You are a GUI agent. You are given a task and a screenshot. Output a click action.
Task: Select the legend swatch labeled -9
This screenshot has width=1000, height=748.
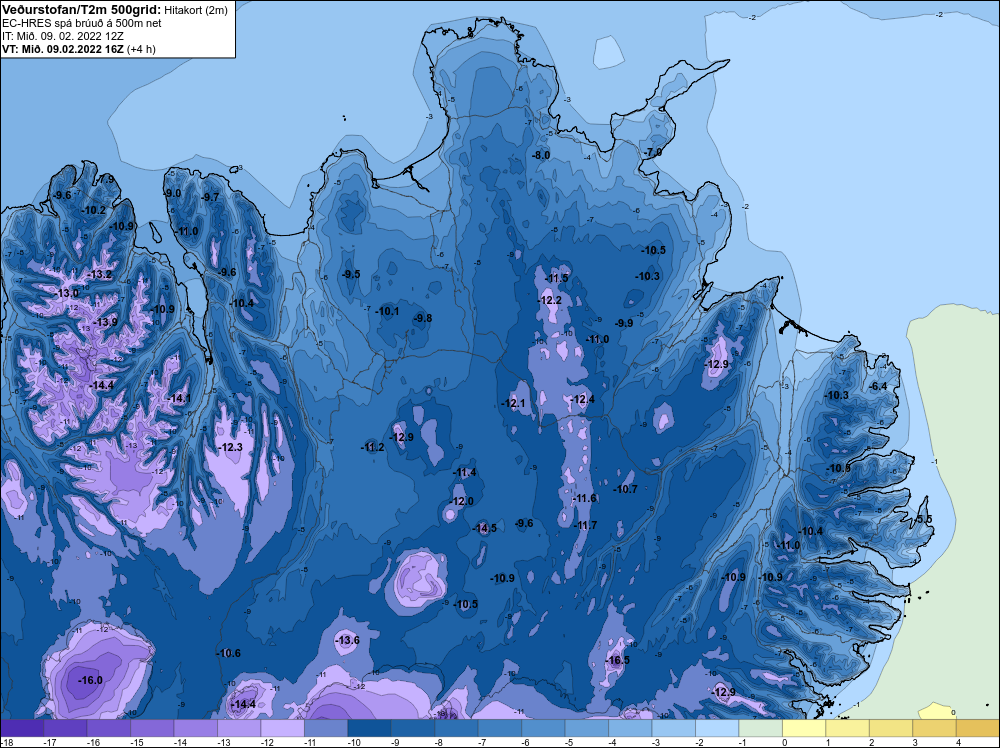[413, 728]
